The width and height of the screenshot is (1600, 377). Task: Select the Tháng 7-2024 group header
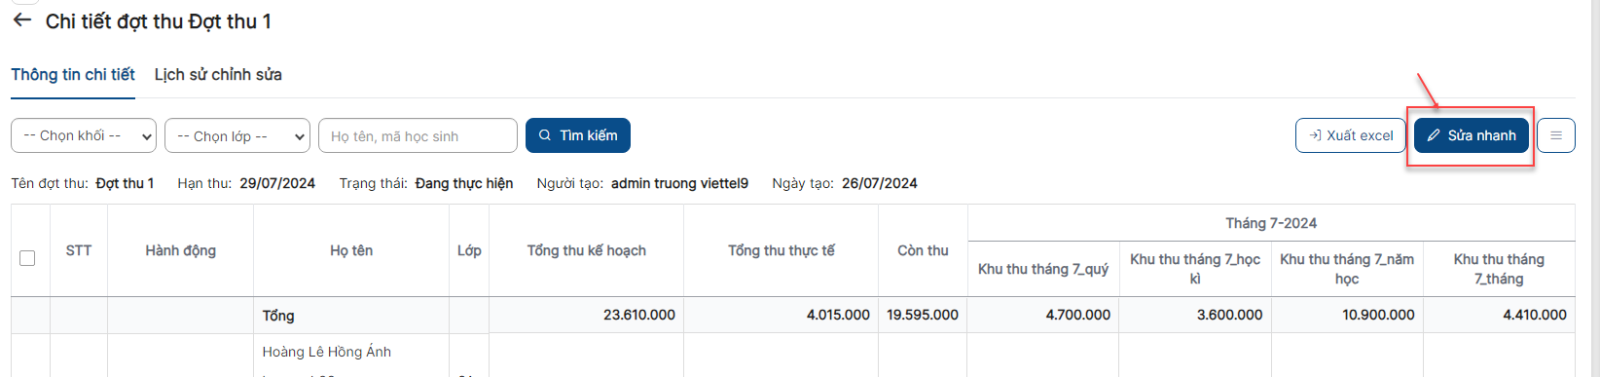click(1271, 223)
